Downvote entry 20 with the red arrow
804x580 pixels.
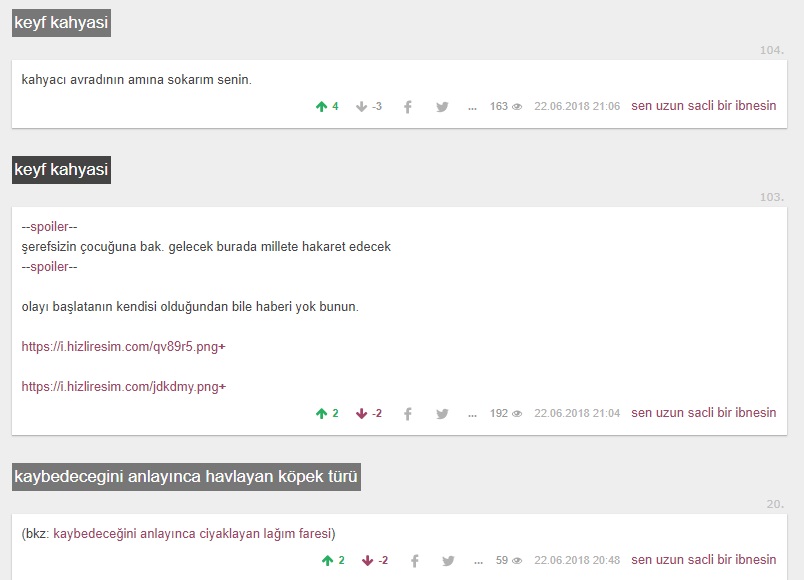coord(368,560)
